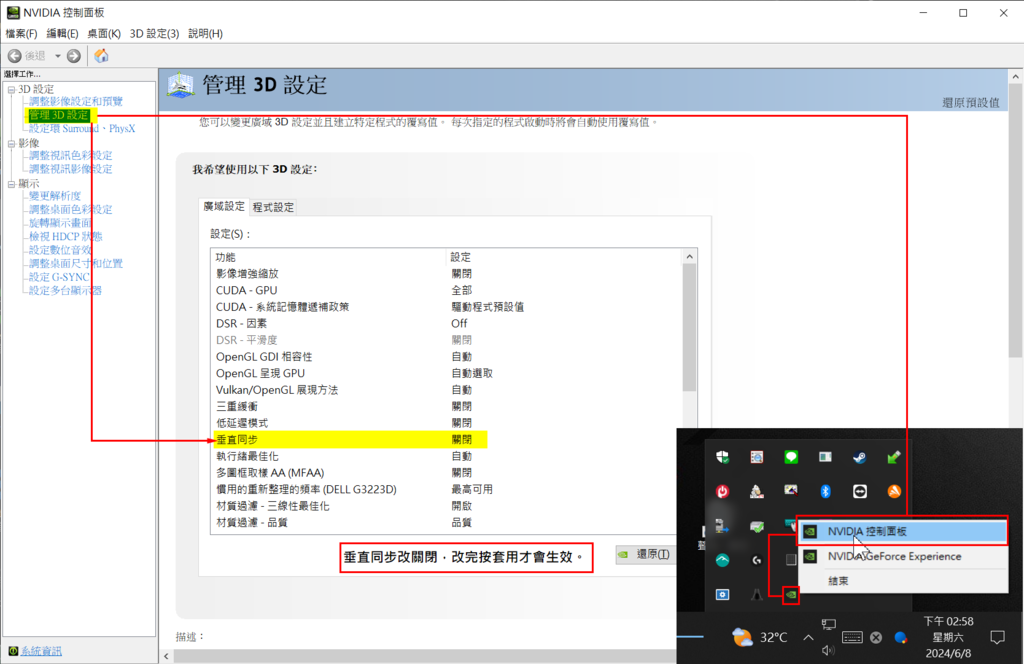Viewport: 1024px width, 664px height.
Task: Open the 系統資訊 link
Action: (40, 650)
